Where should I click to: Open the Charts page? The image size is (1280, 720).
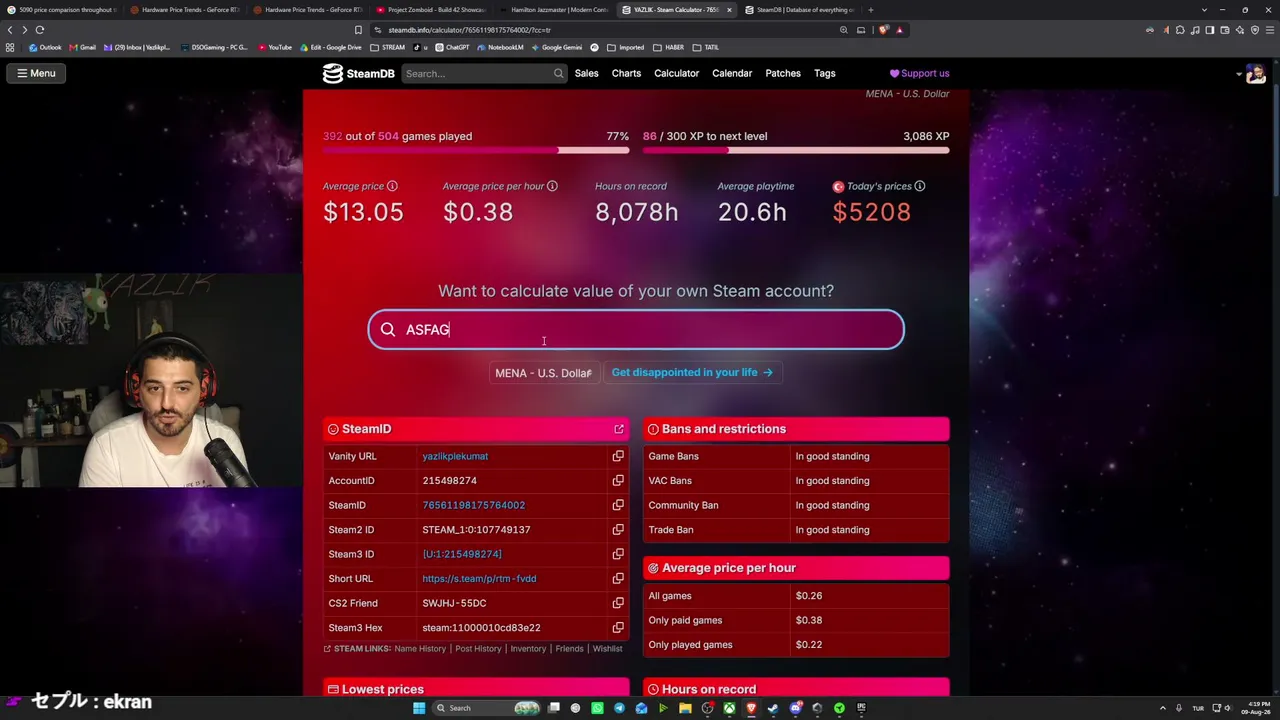coord(626,73)
